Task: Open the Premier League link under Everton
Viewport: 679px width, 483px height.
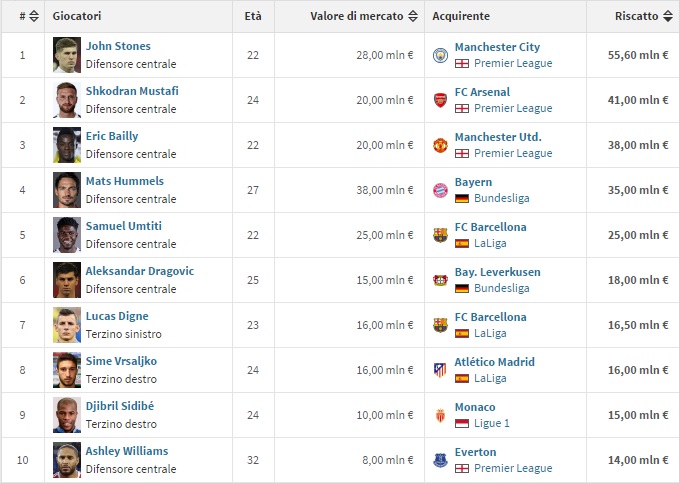Action: 513,468
